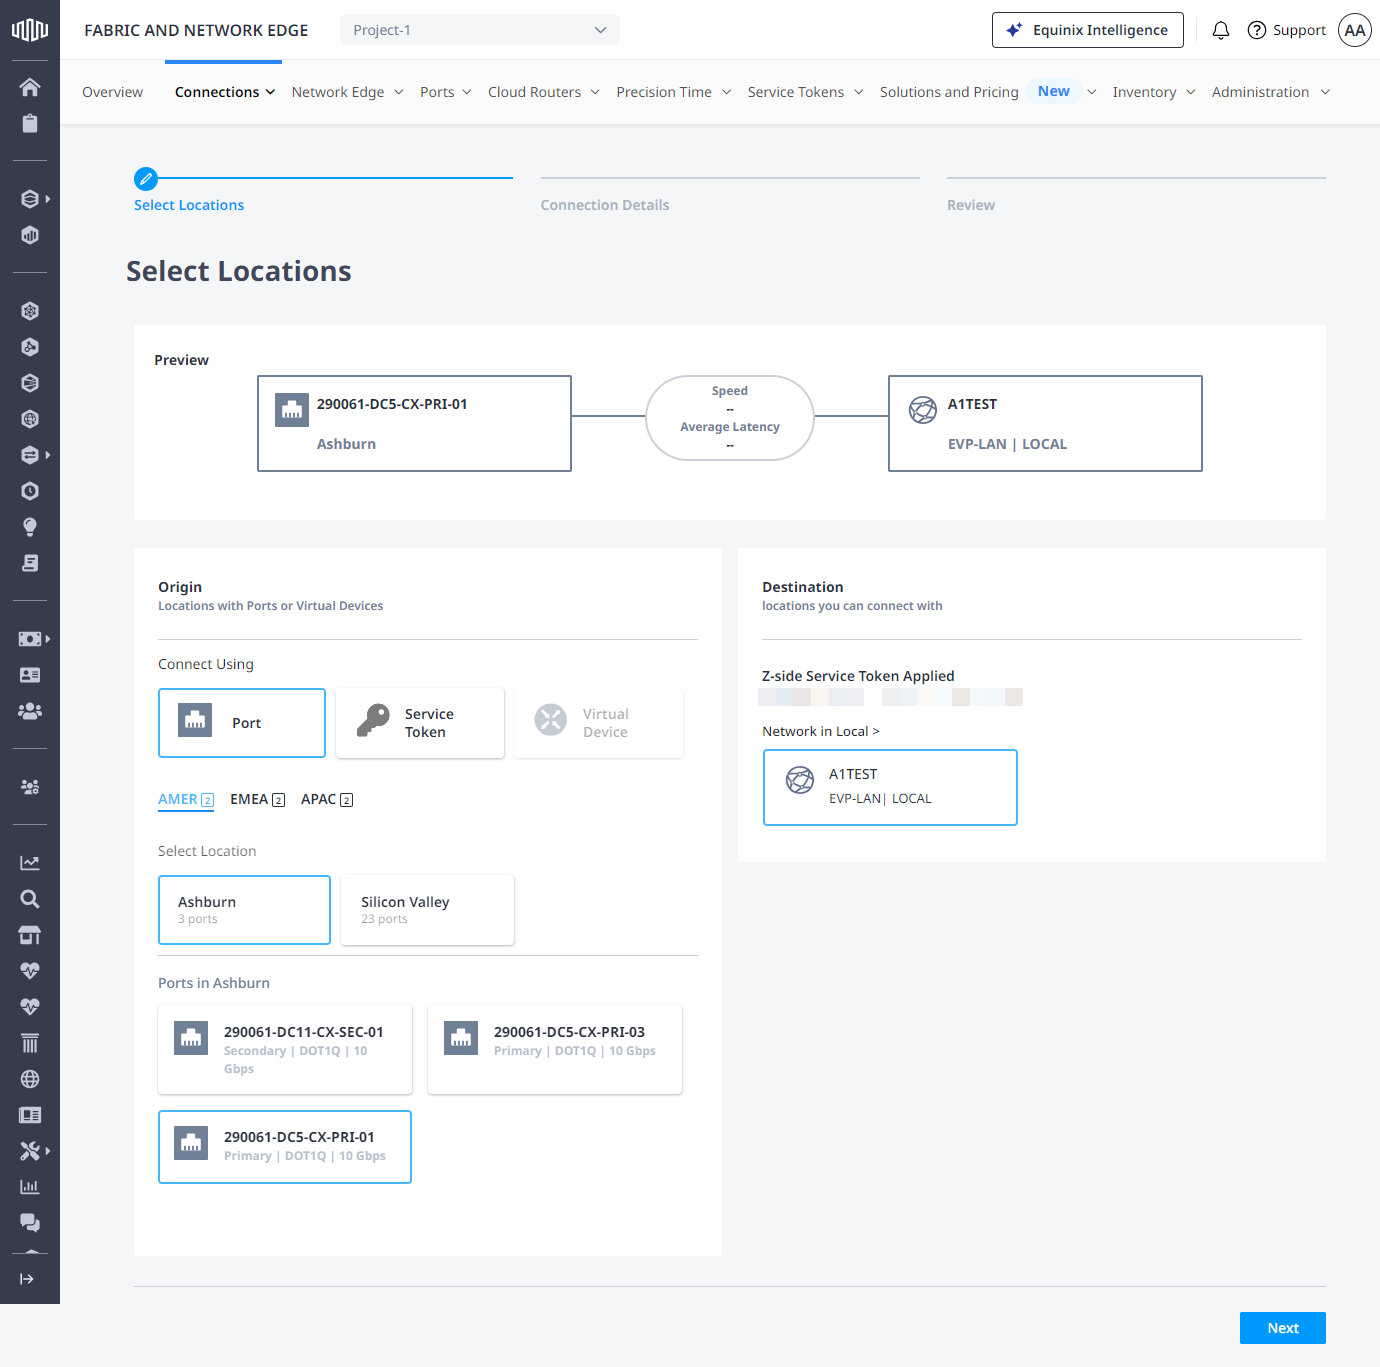Click the 290061-DC5-CX-PRI-01 preview box
1380x1367 pixels.
pos(414,423)
